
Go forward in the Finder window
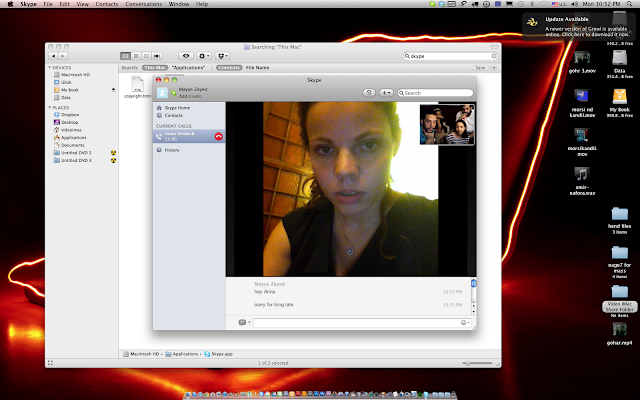click(x=63, y=56)
